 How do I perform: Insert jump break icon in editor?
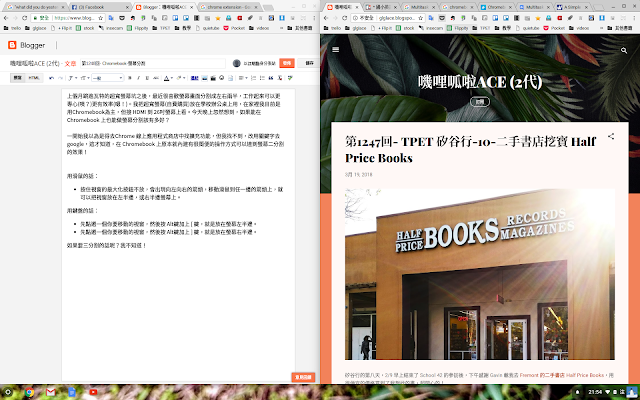click(x=231, y=78)
